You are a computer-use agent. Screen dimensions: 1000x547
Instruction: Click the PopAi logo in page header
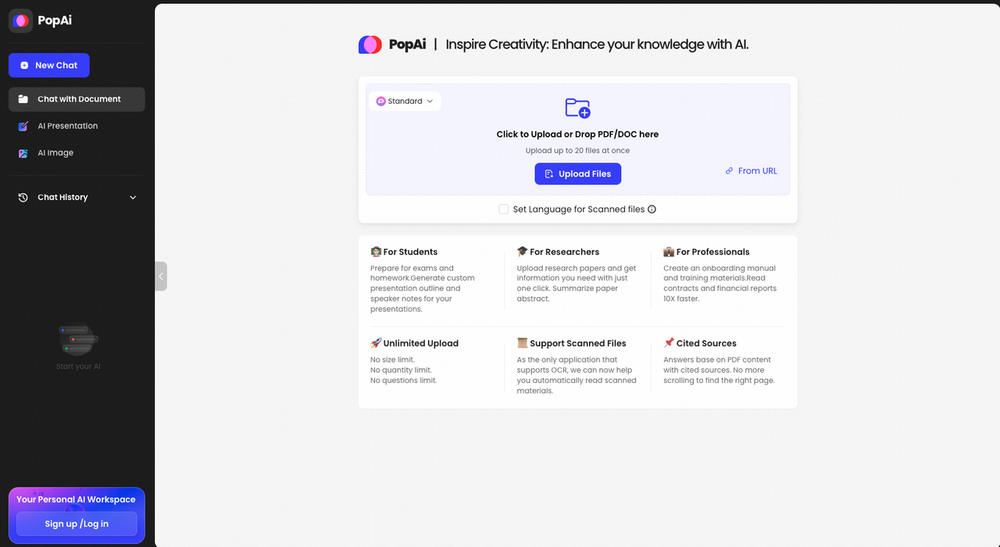click(370, 45)
